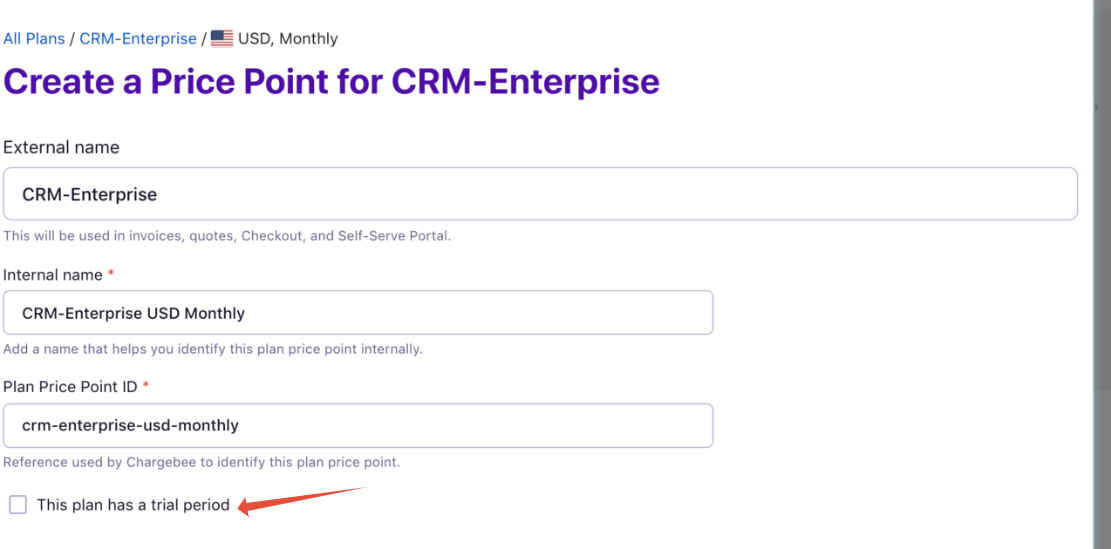Click the 'Reference used by Chargebee' hint
This screenshot has height=549, width=1111.
[201, 462]
